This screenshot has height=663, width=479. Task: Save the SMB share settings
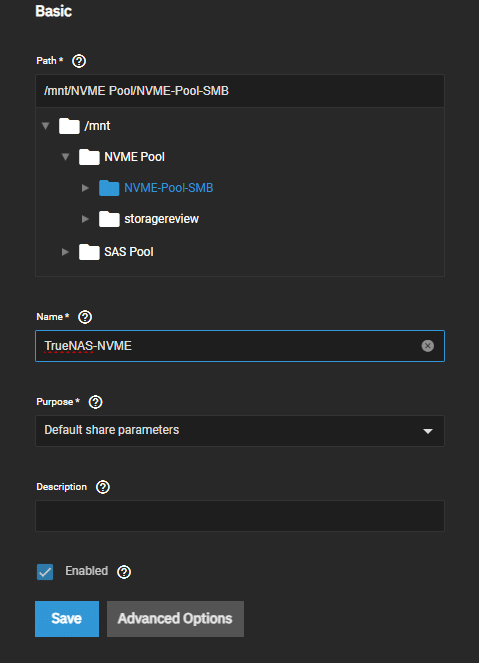point(67,619)
